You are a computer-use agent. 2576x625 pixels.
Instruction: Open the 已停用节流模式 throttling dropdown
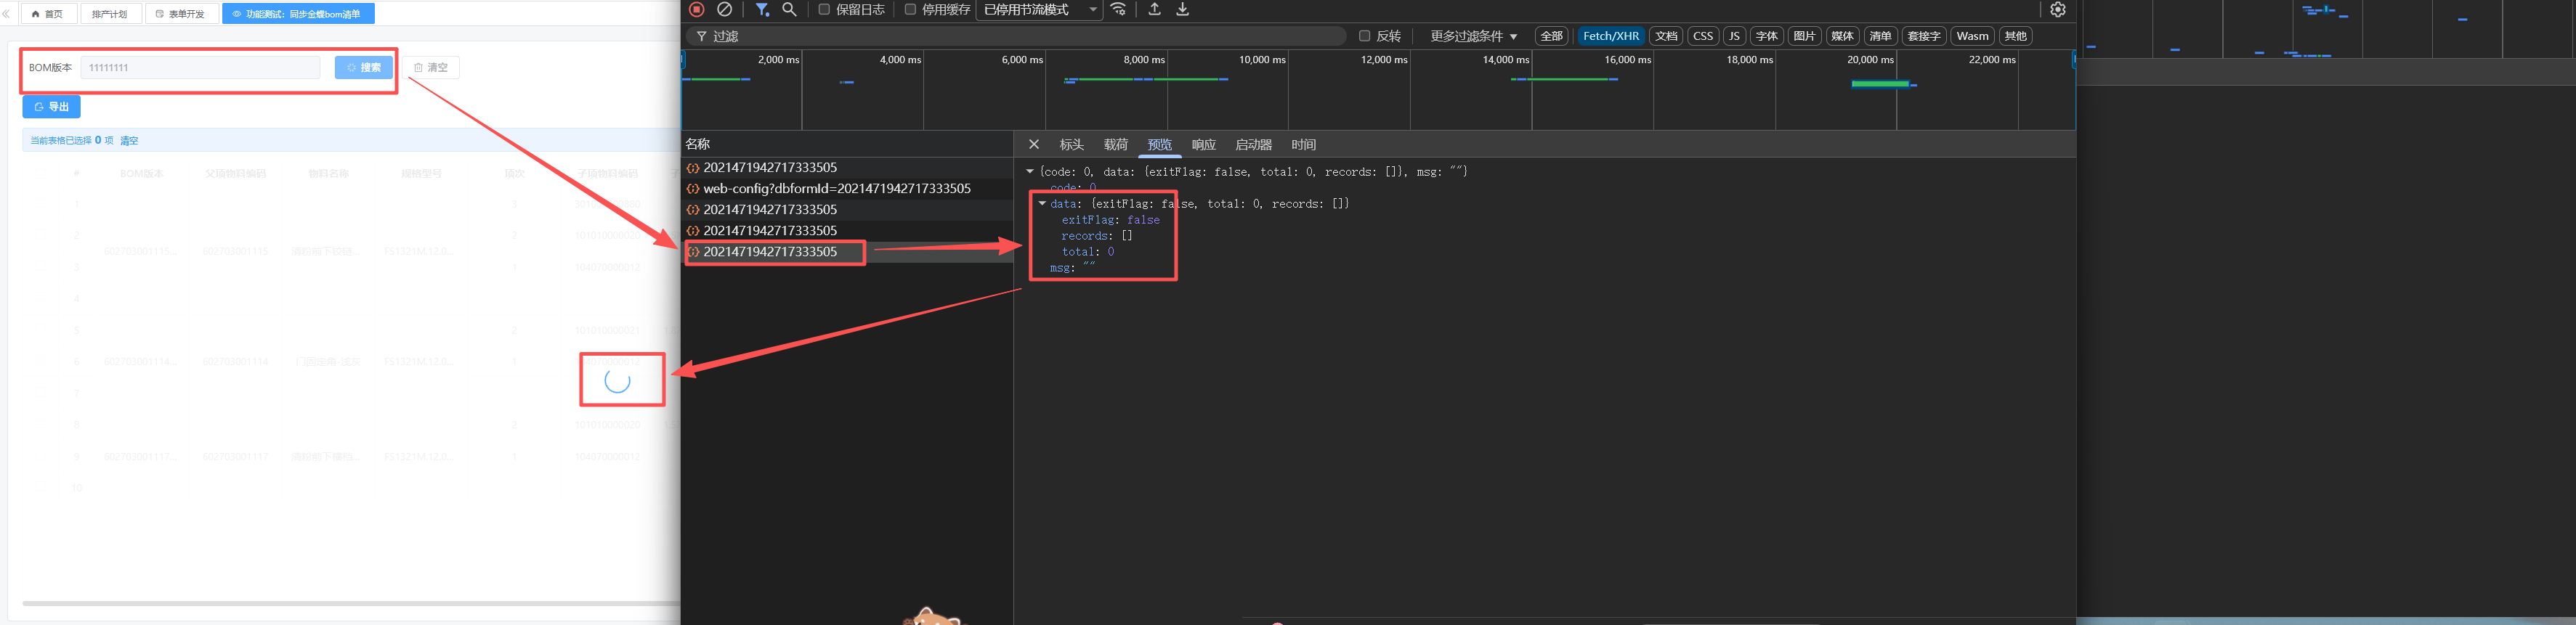click(x=1039, y=9)
